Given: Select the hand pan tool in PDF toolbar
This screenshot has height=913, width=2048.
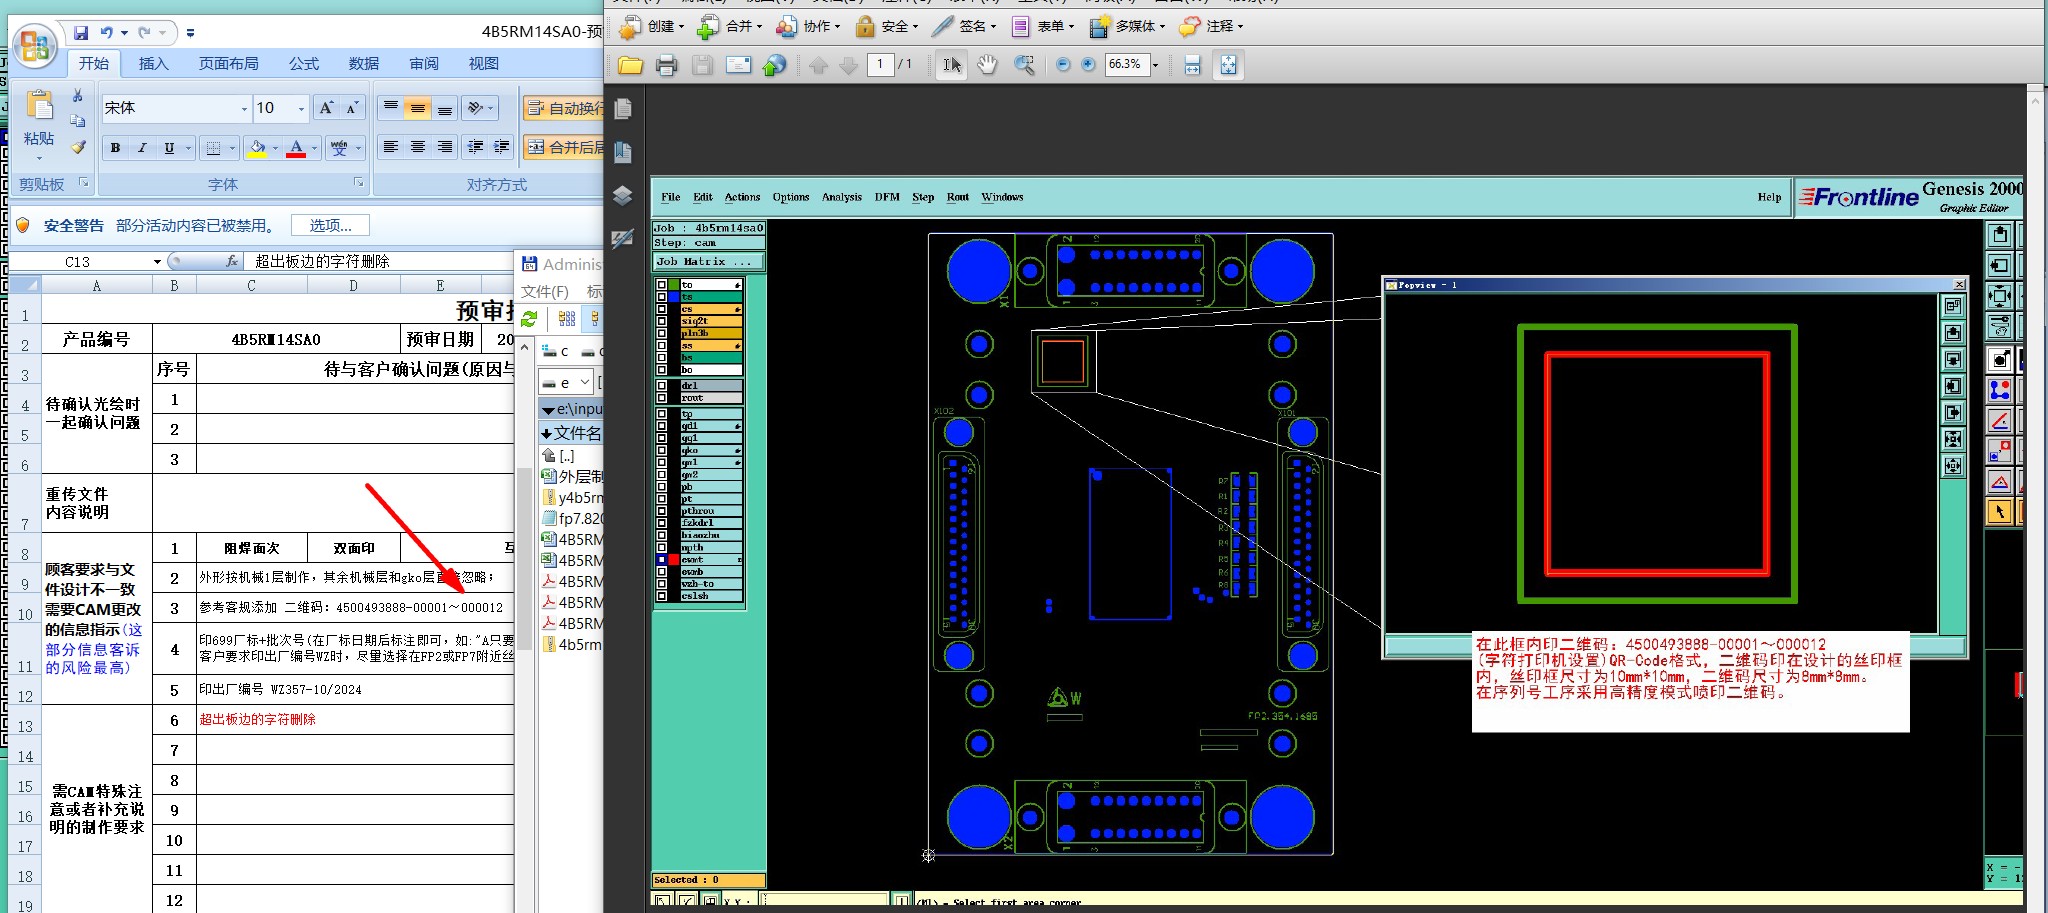Looking at the screenshot, I should coord(987,65).
